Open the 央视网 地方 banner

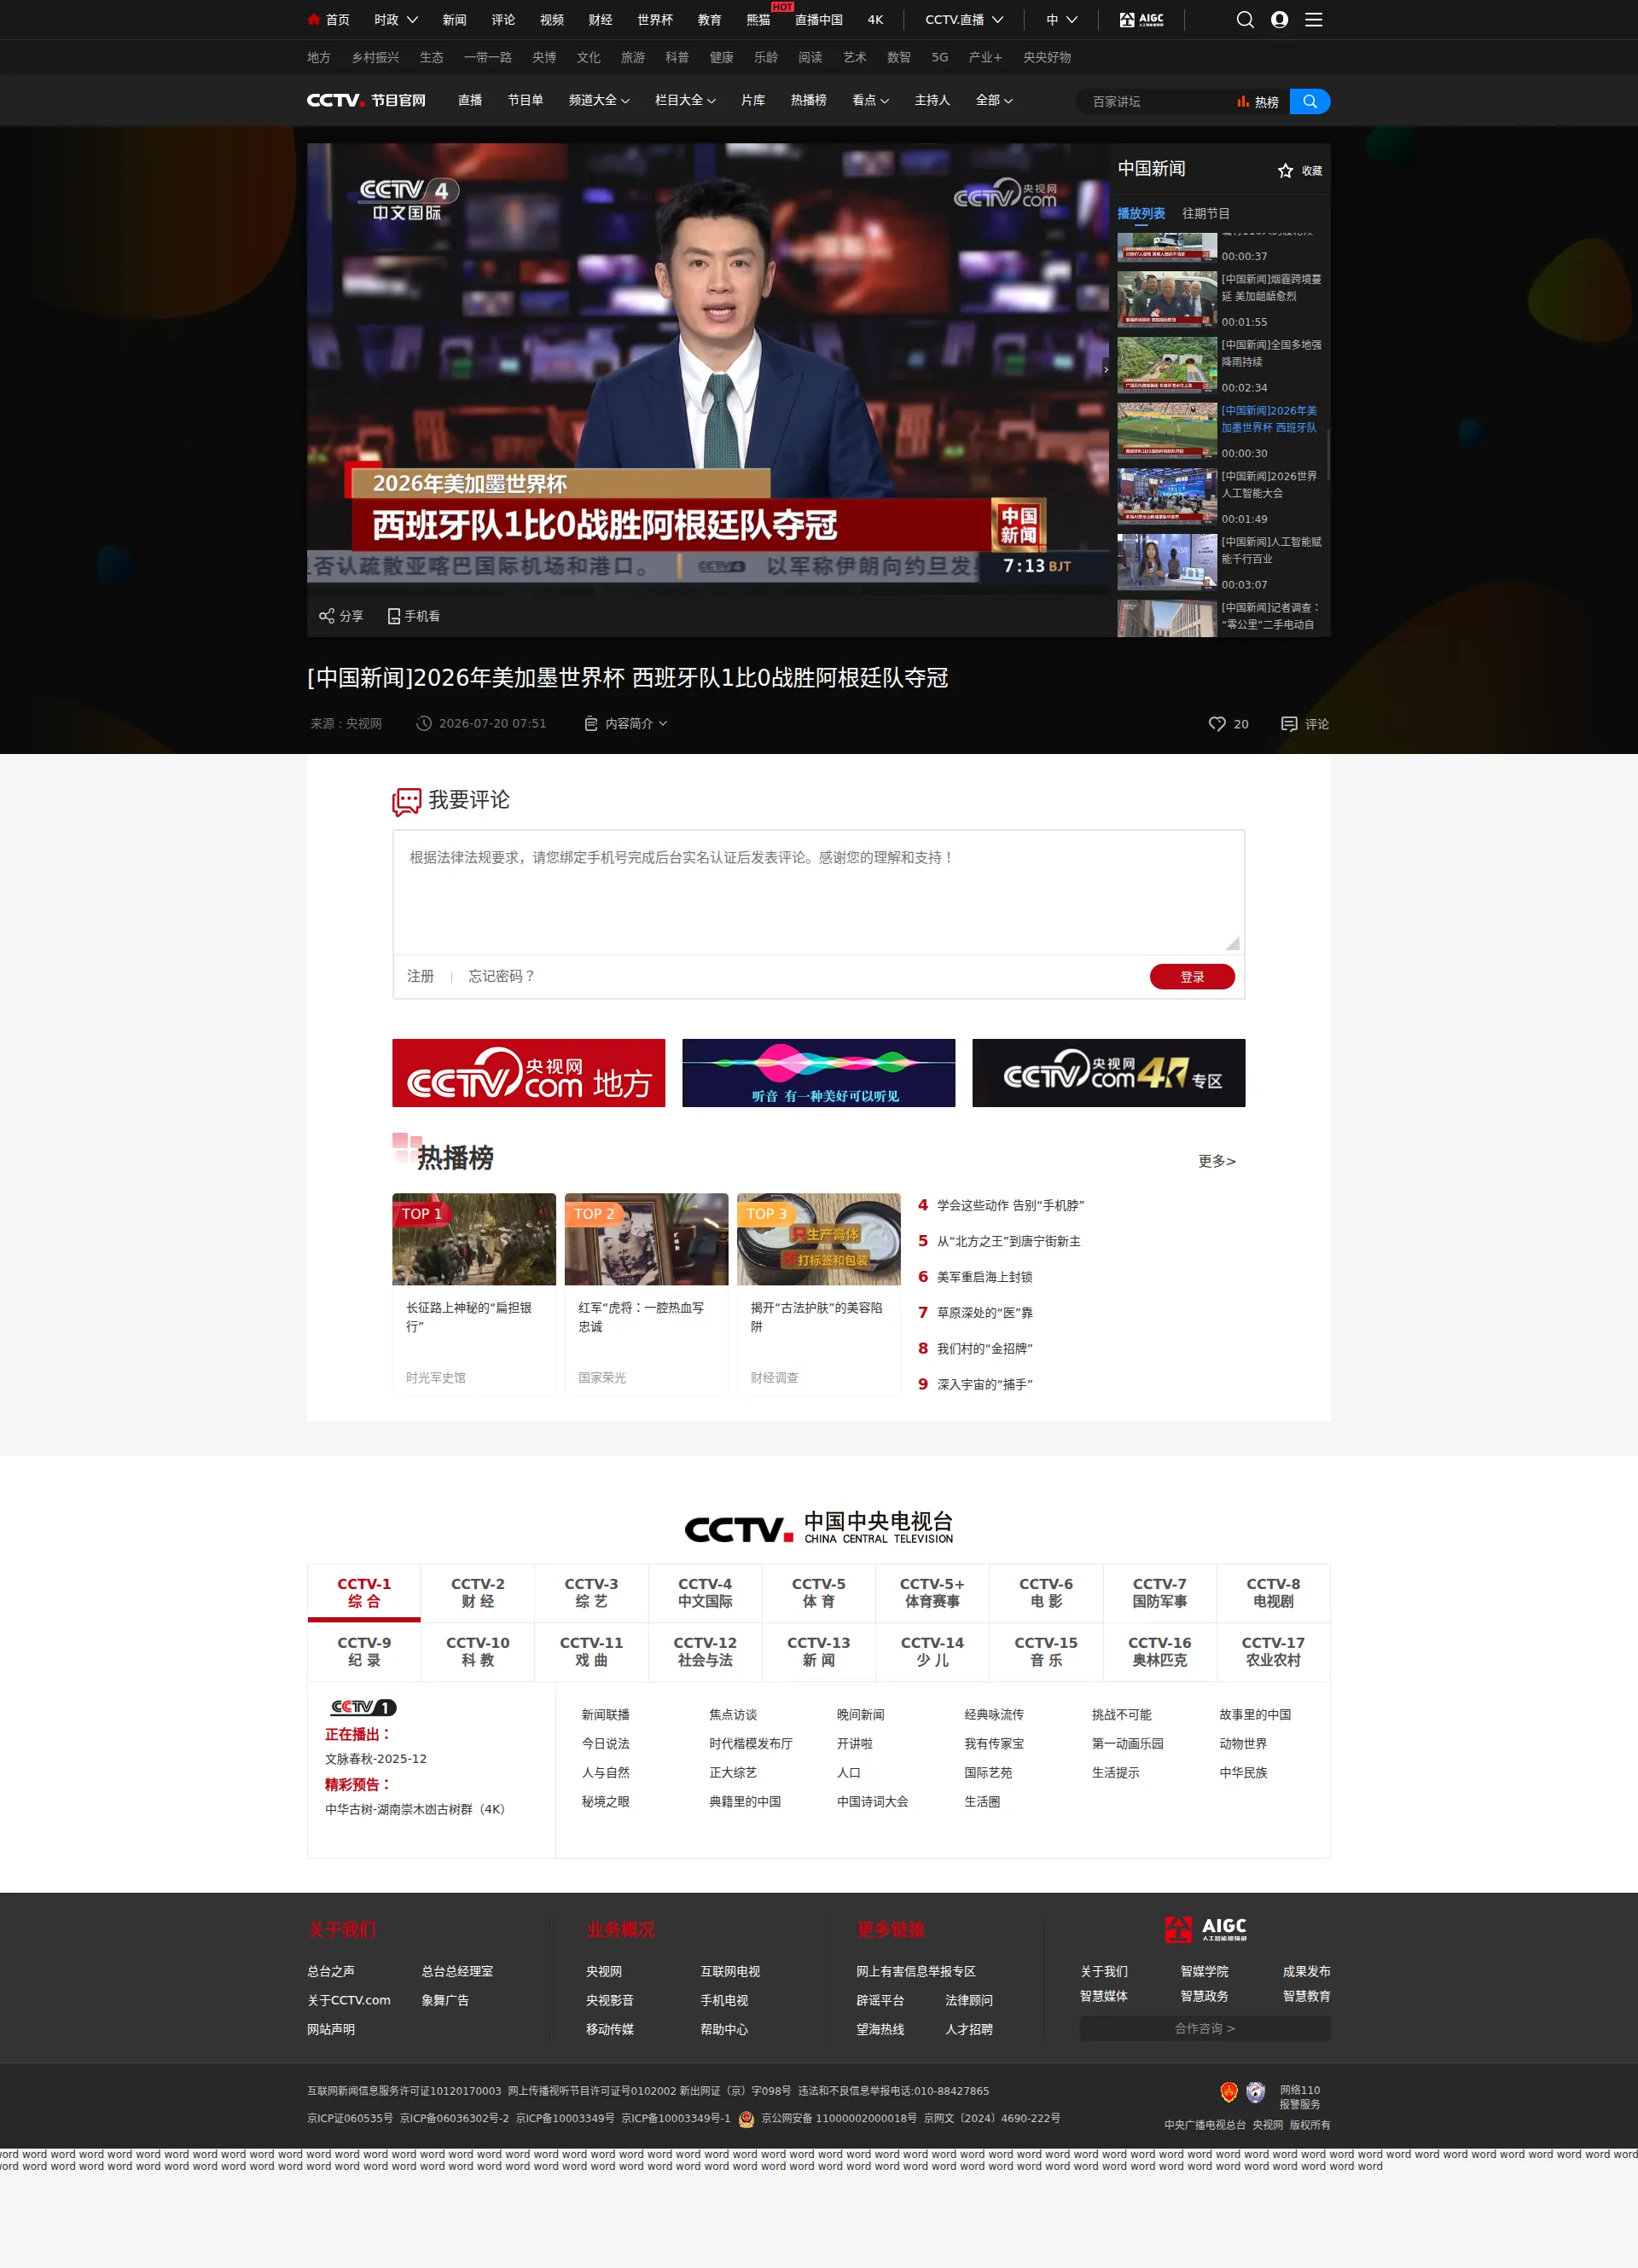[528, 1073]
